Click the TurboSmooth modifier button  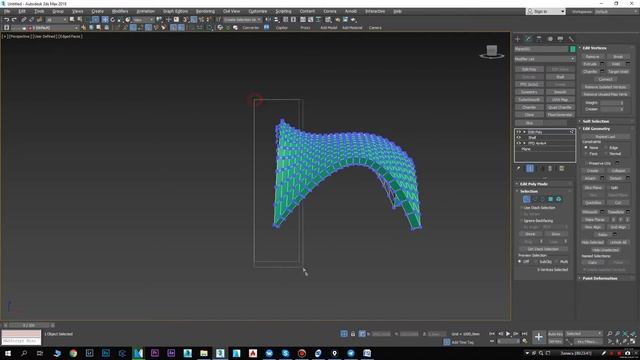click(x=529, y=100)
